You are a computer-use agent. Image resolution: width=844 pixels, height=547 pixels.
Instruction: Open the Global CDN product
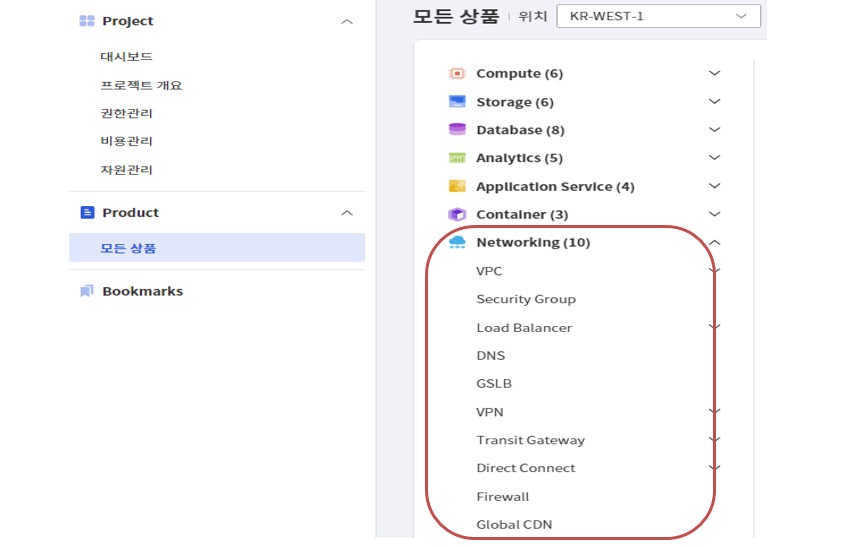pyautogui.click(x=514, y=524)
